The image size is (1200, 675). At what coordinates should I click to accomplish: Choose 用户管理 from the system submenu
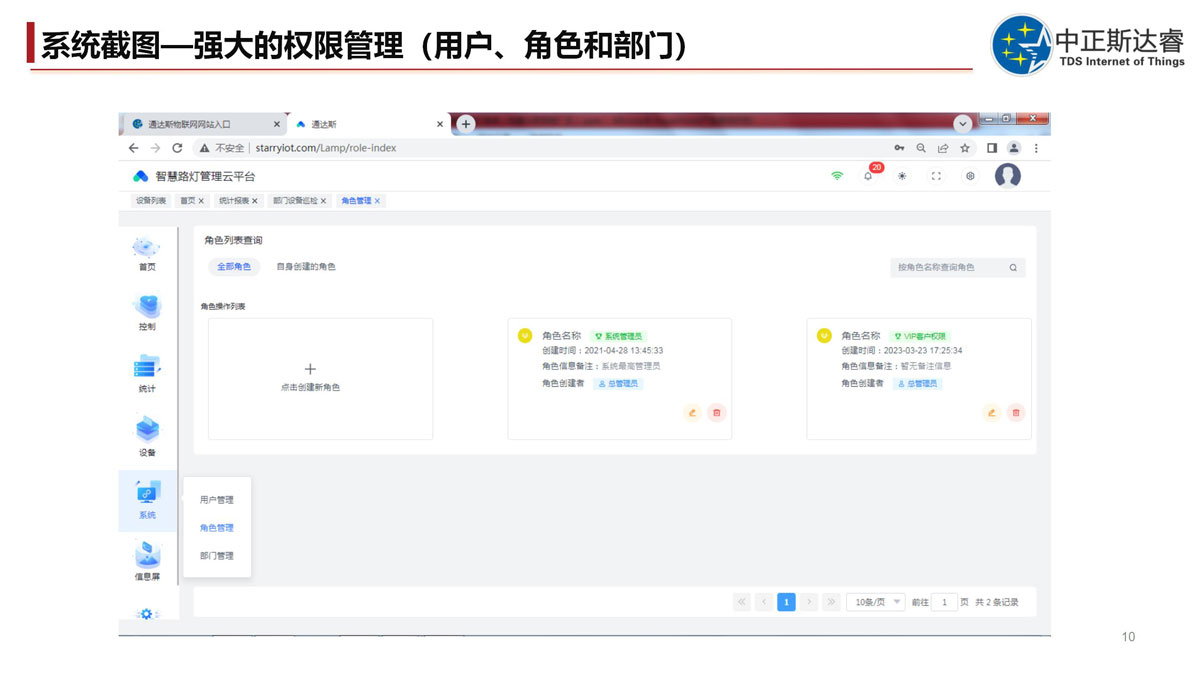pyautogui.click(x=217, y=500)
